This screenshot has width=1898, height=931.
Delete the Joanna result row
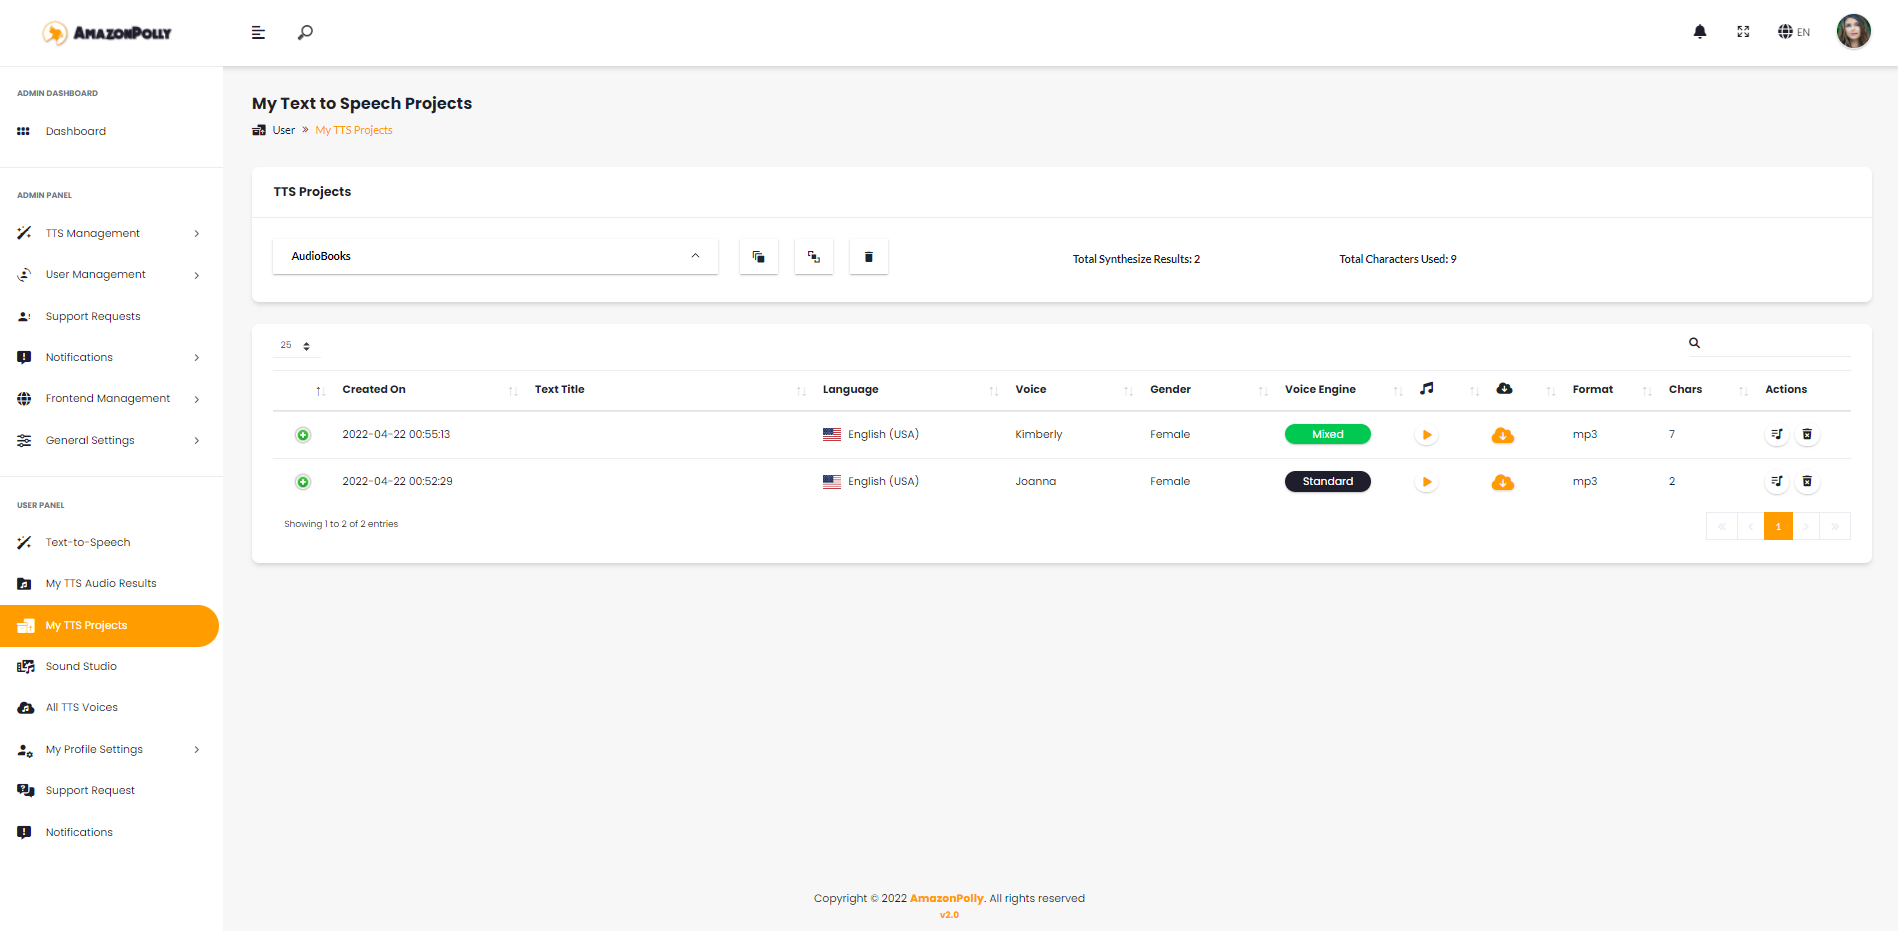[1807, 482]
